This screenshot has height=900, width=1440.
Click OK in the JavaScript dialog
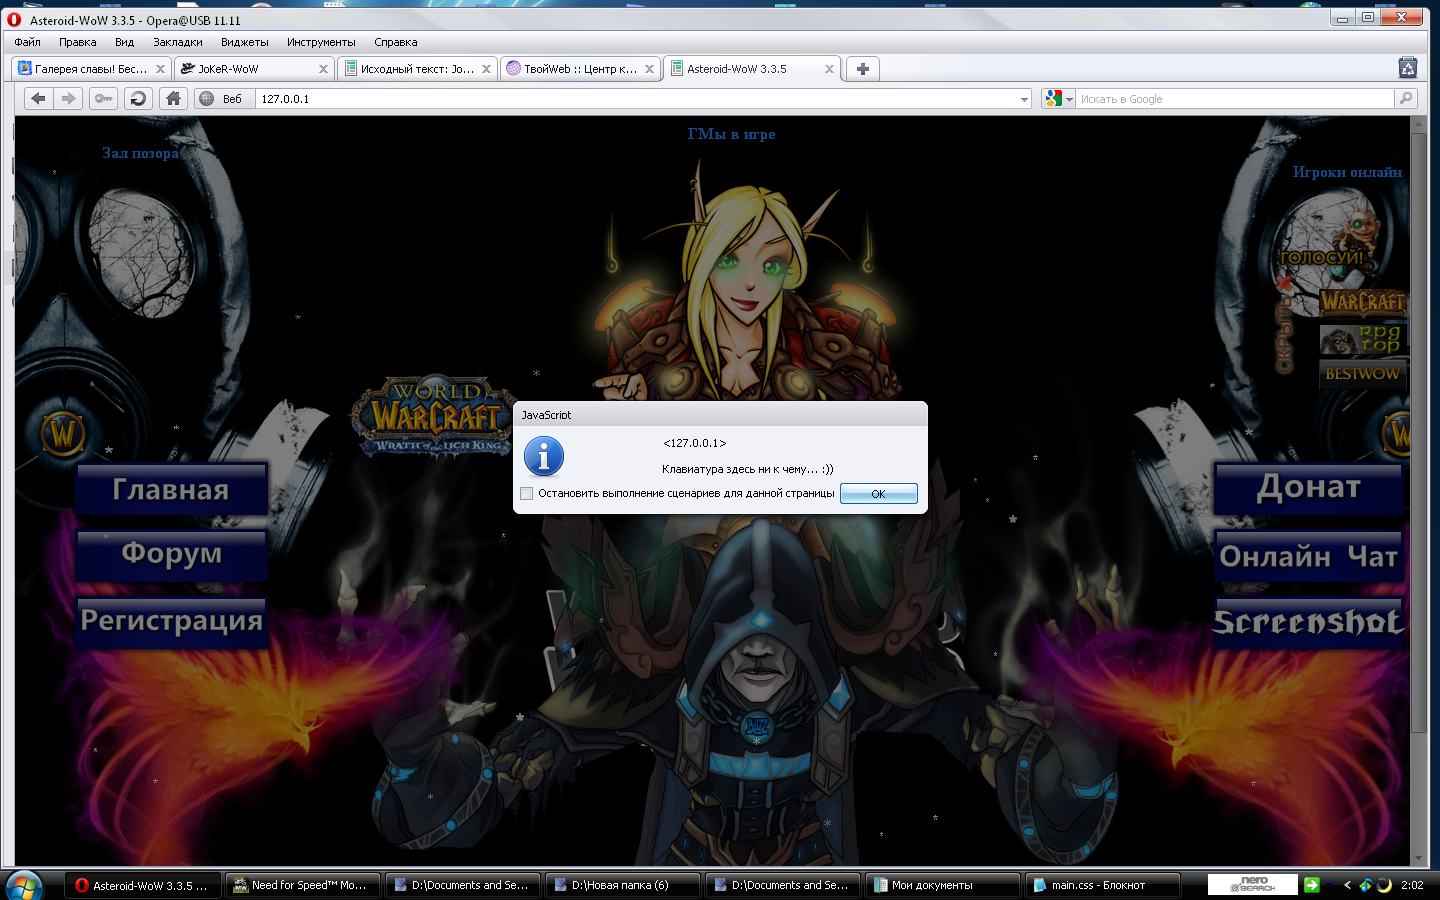point(878,494)
